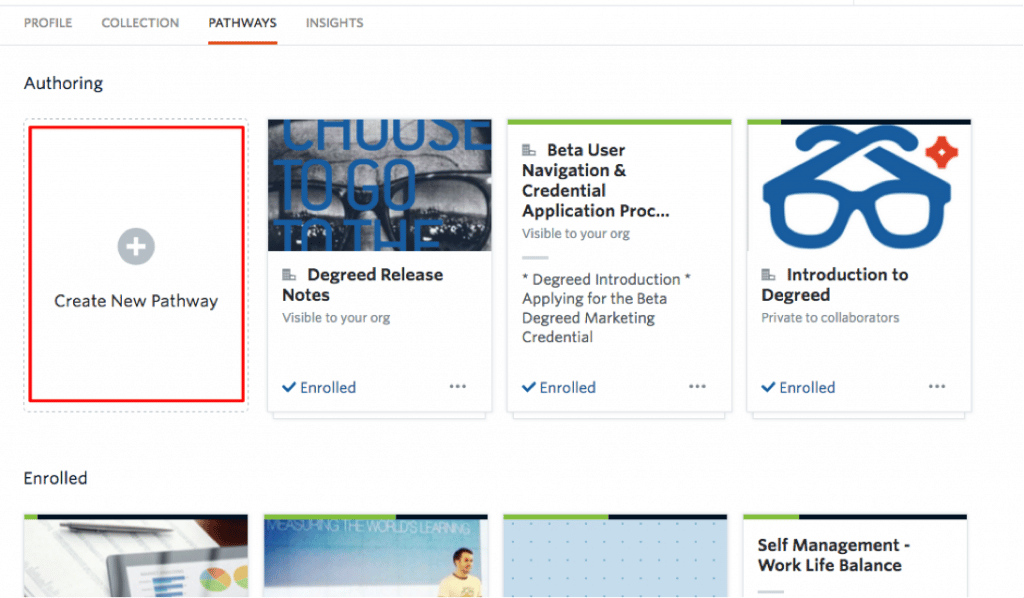
Task: Click the Private to collaborators label
Action: click(830, 318)
